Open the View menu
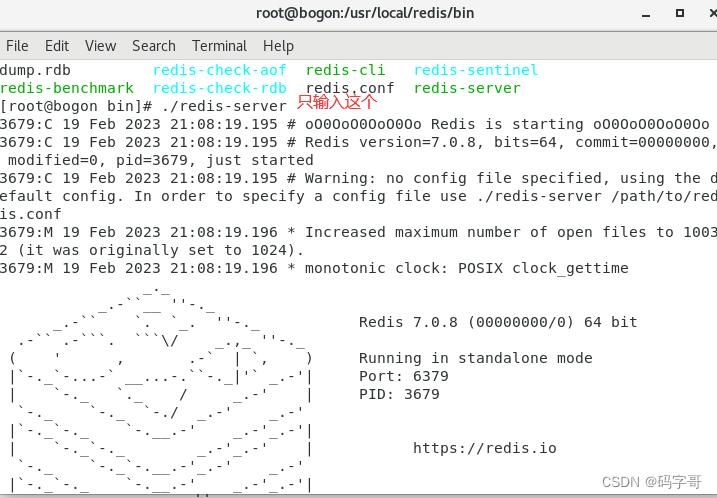The height and width of the screenshot is (498, 717). [100, 46]
